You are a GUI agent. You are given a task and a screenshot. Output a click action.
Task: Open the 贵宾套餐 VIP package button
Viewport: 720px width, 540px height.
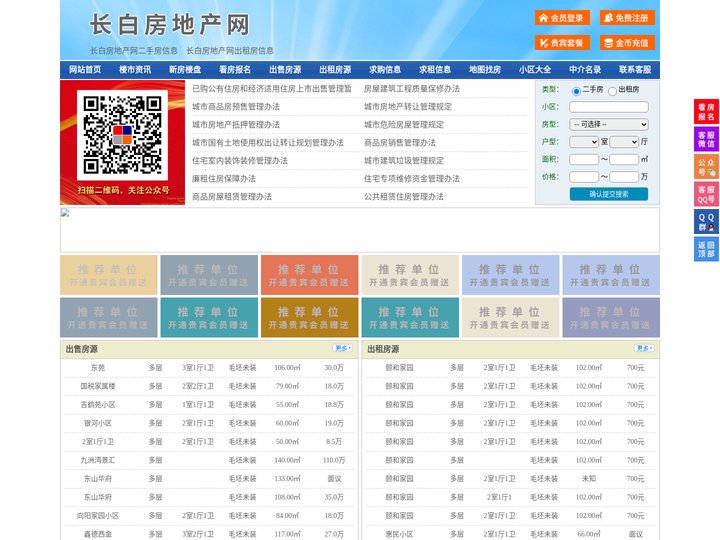click(562, 43)
